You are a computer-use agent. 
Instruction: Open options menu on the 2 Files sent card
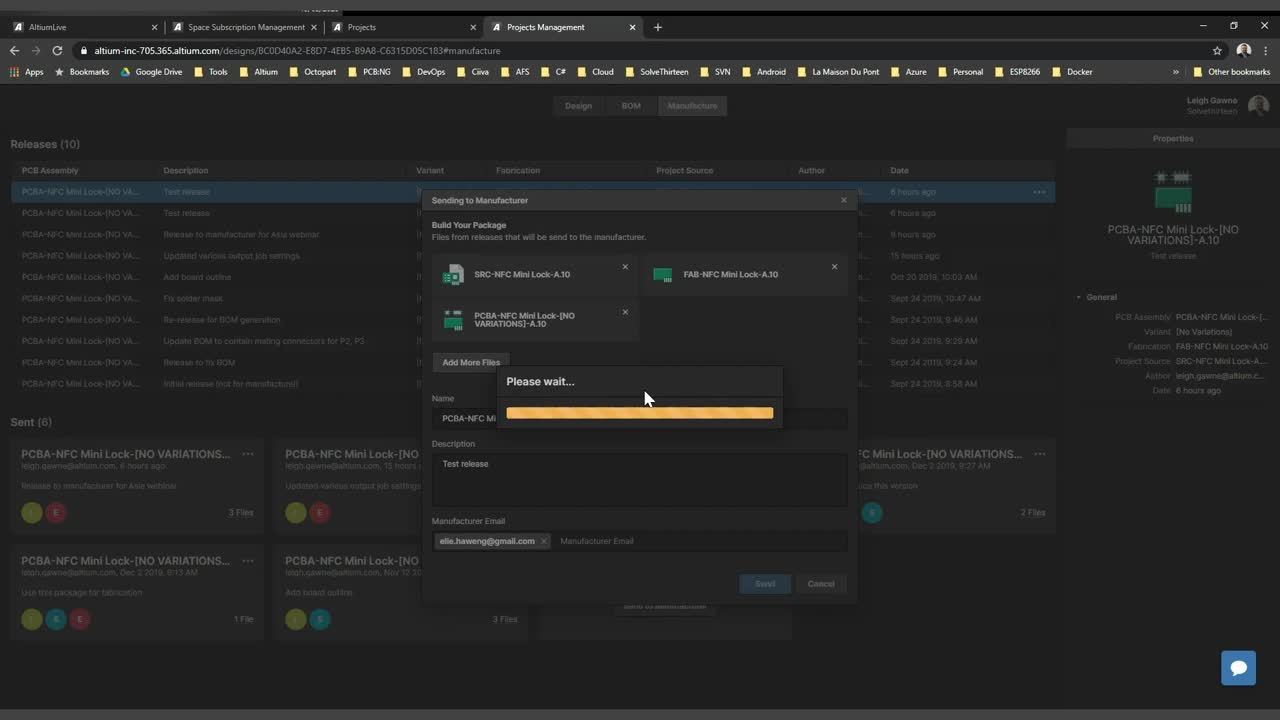click(1039, 454)
